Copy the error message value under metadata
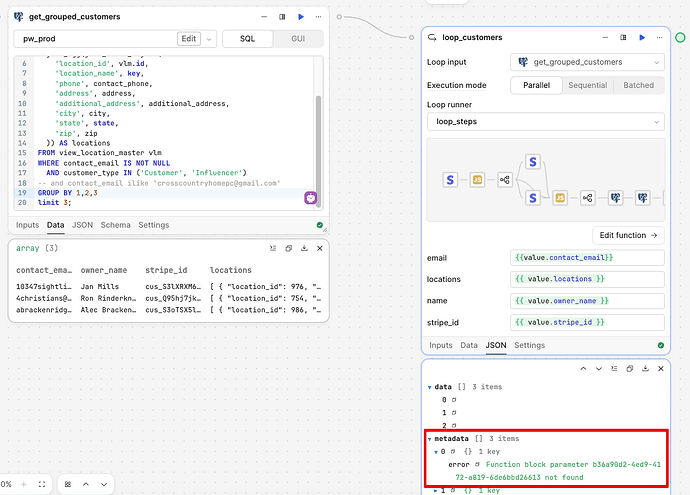The image size is (690, 495). pos(477,464)
